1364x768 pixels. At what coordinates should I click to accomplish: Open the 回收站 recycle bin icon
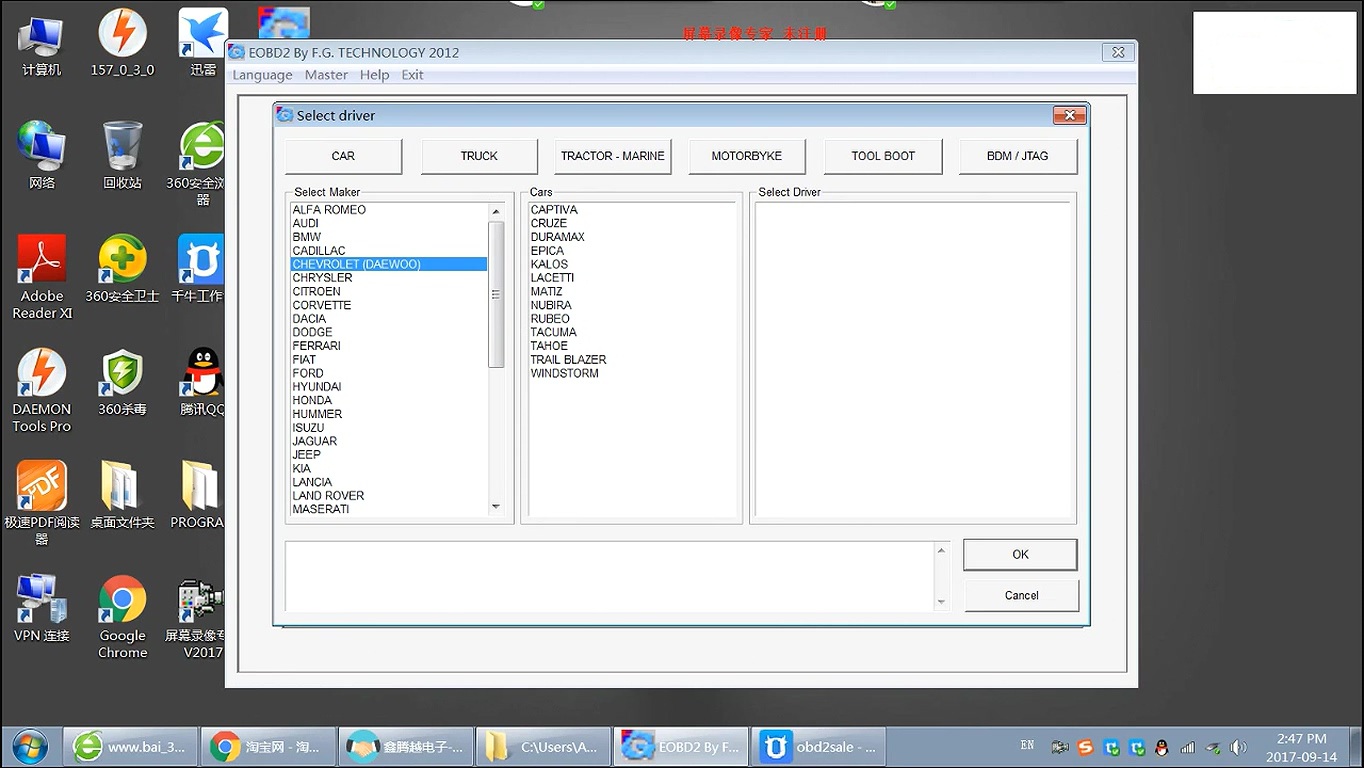(122, 156)
